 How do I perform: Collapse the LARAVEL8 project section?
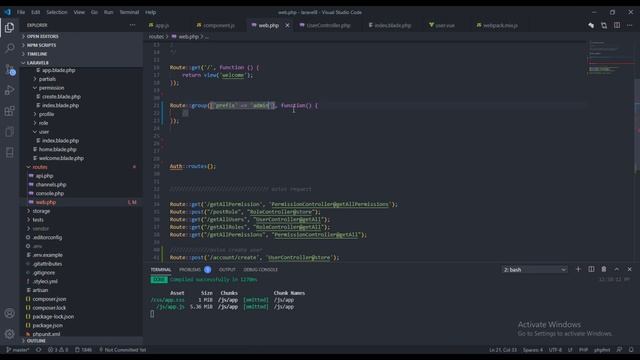(38, 63)
